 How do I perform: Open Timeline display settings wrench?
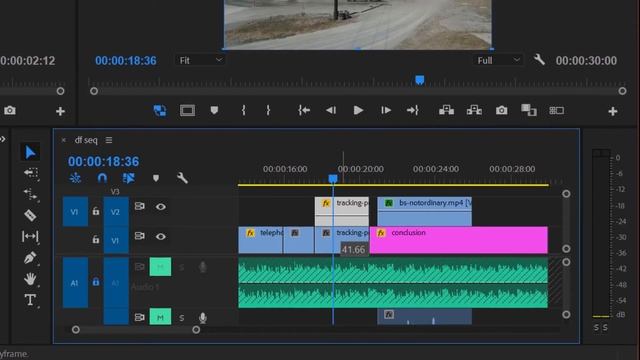[182, 178]
